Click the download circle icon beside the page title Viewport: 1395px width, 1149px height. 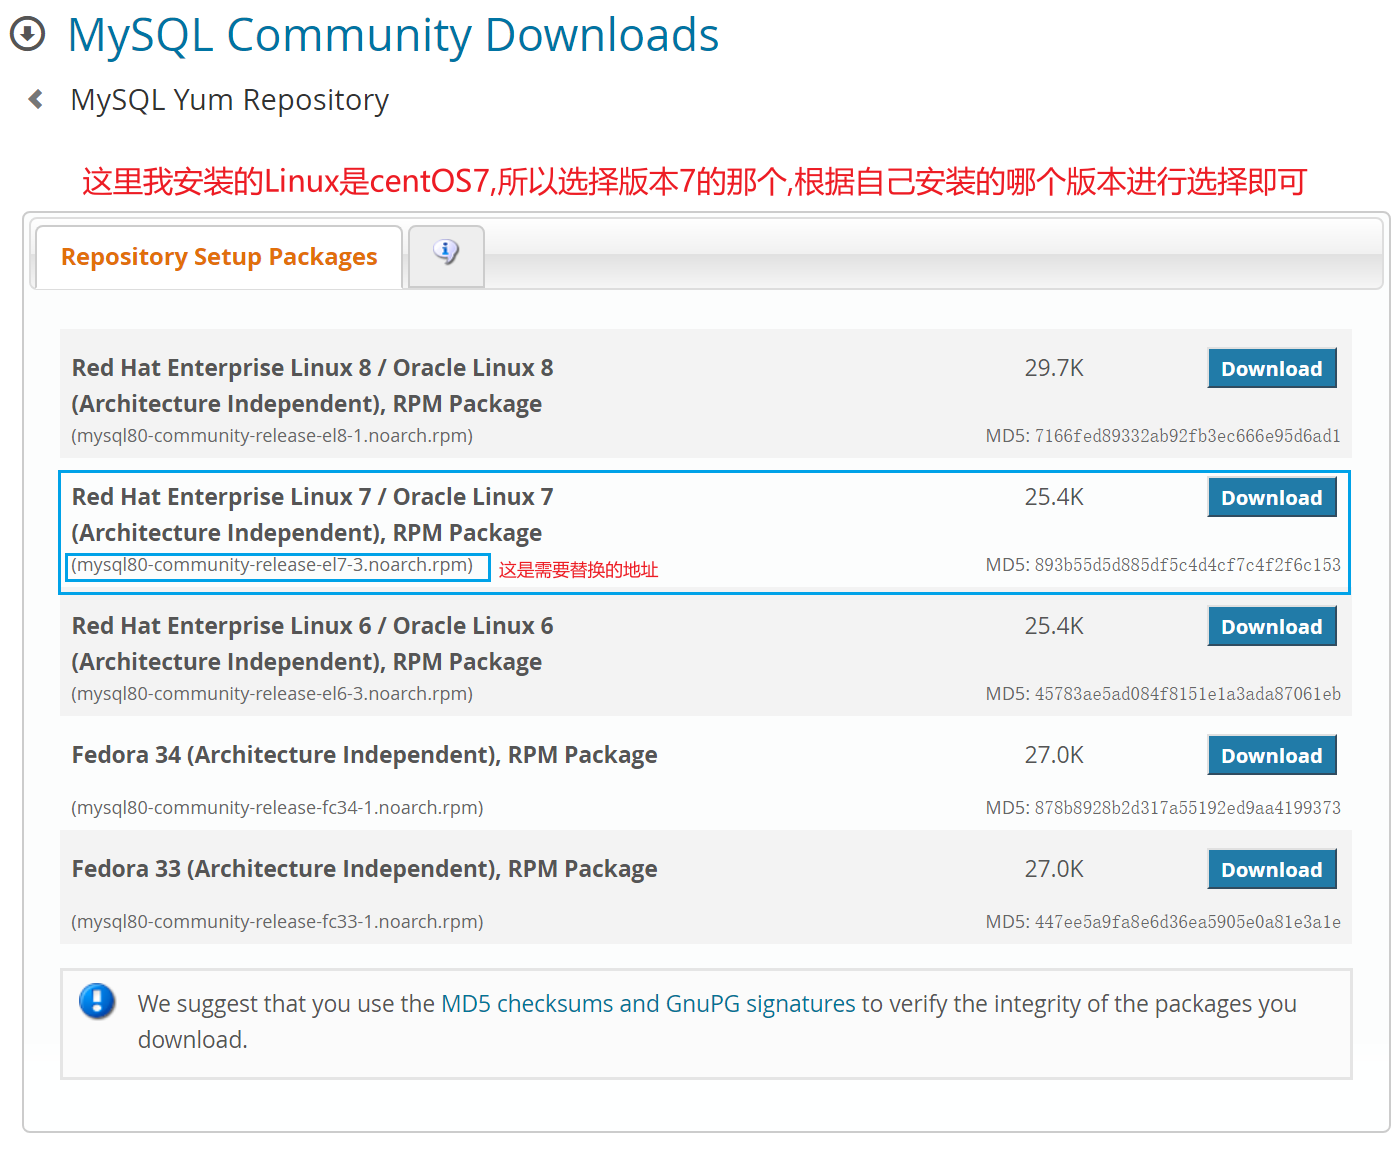[x=27, y=34]
